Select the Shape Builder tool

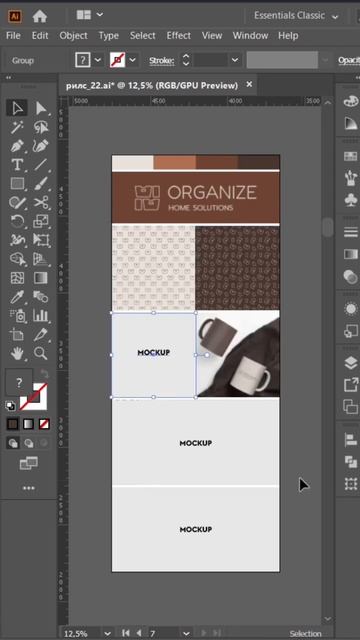[x=17, y=259]
